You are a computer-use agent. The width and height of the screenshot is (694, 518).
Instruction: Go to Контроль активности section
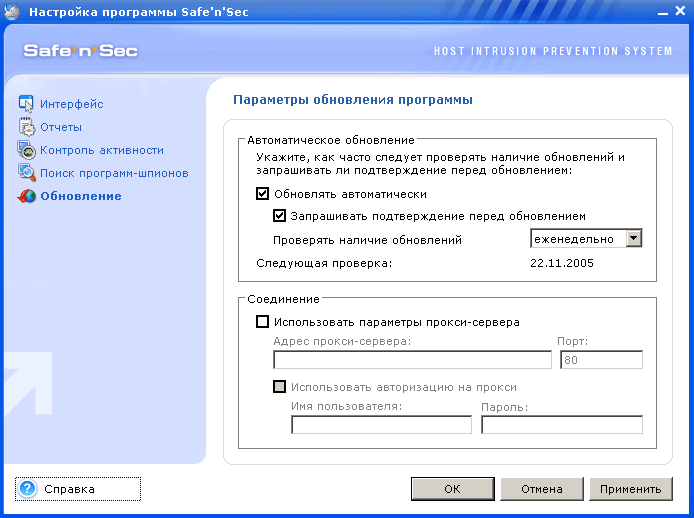[x=102, y=150]
